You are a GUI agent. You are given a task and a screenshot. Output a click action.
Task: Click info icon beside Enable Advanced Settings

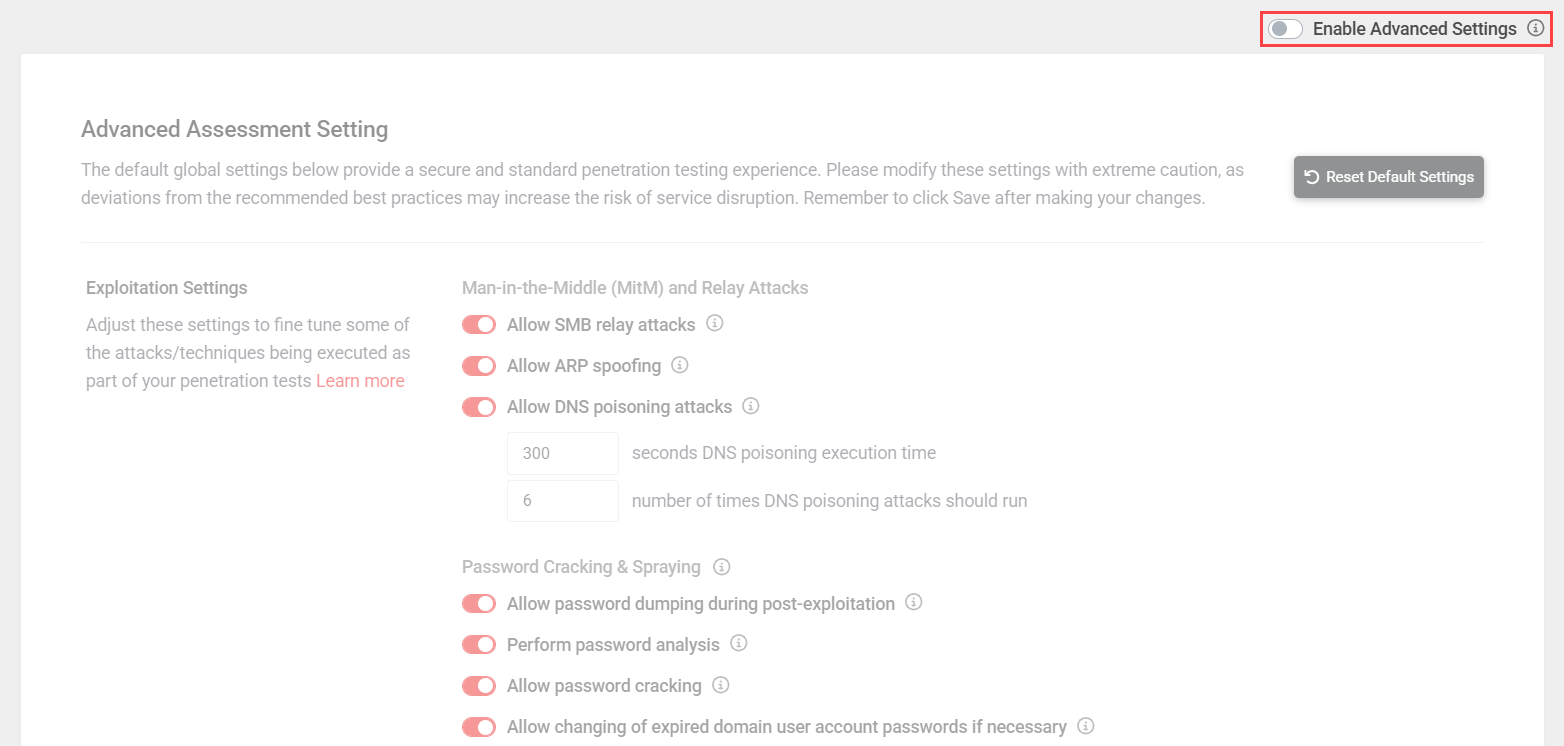pos(1536,29)
